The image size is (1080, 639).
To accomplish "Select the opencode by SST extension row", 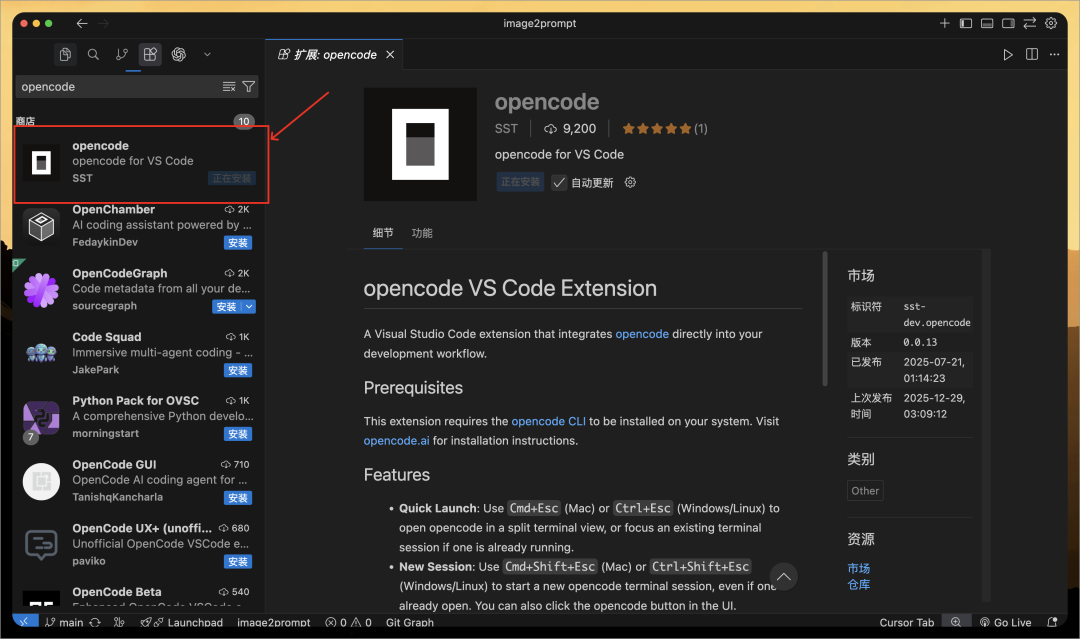I will click(x=141, y=164).
